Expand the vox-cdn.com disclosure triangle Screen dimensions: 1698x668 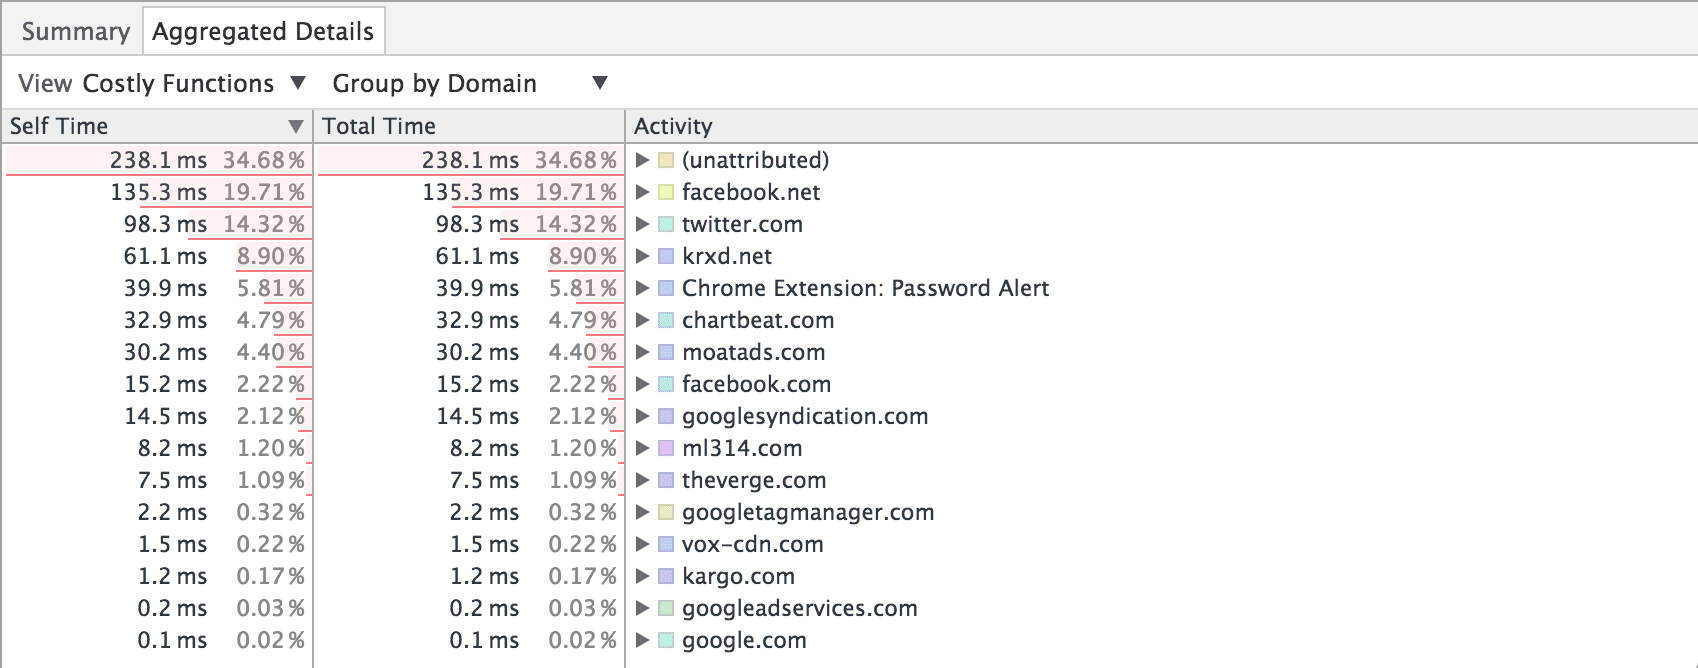tap(643, 544)
